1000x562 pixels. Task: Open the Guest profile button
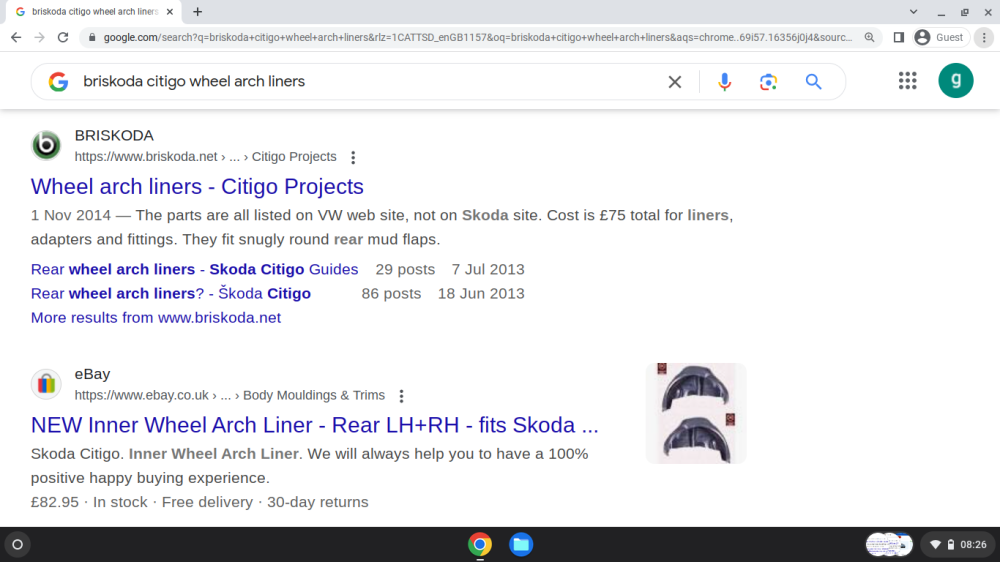[x=939, y=38]
